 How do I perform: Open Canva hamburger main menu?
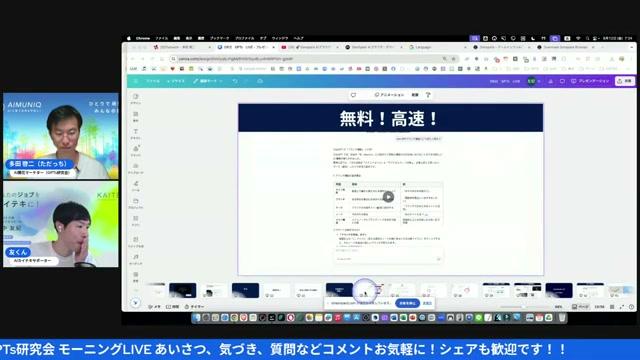coord(135,81)
